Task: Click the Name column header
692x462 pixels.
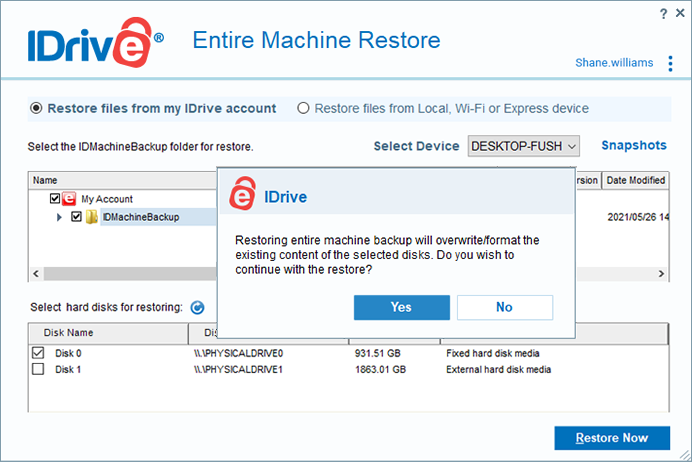Action: (123, 180)
